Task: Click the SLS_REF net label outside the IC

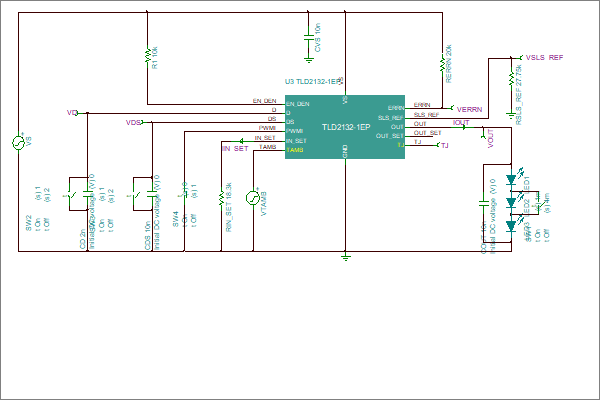Action: (426, 114)
